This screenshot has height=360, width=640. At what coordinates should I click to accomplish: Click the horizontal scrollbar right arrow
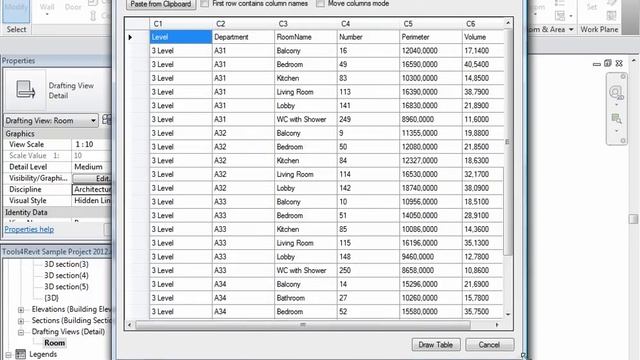point(497,325)
